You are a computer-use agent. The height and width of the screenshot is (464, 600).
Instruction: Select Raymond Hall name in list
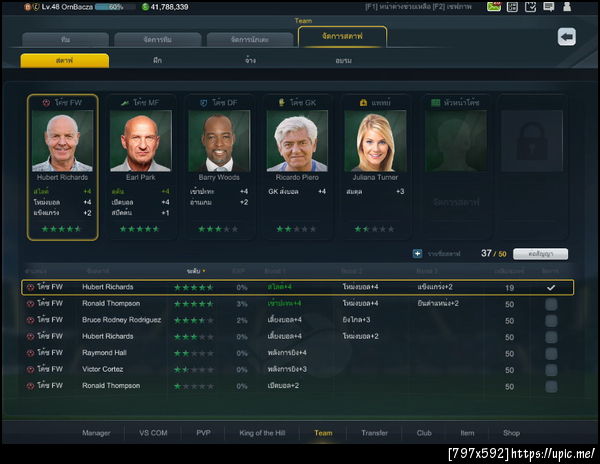(104, 353)
